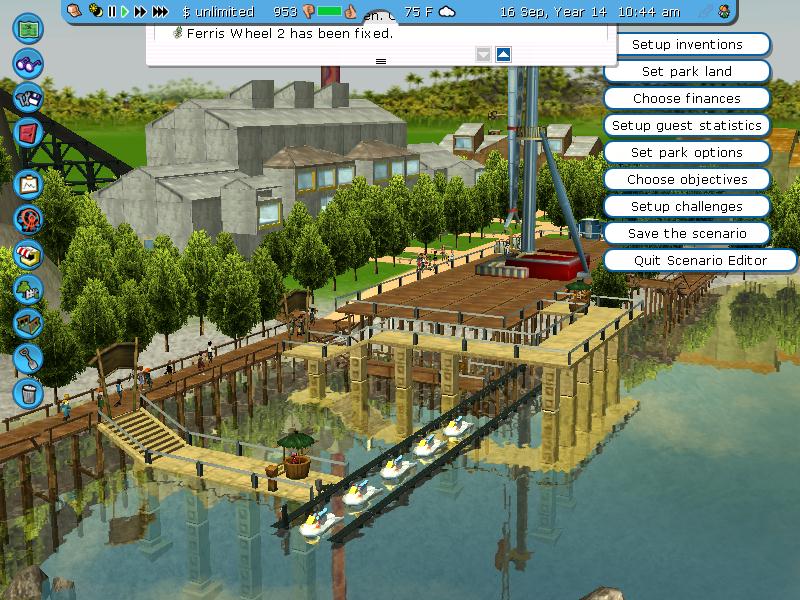Open Choose objectives menu item
The height and width of the screenshot is (600, 800).
tap(686, 180)
